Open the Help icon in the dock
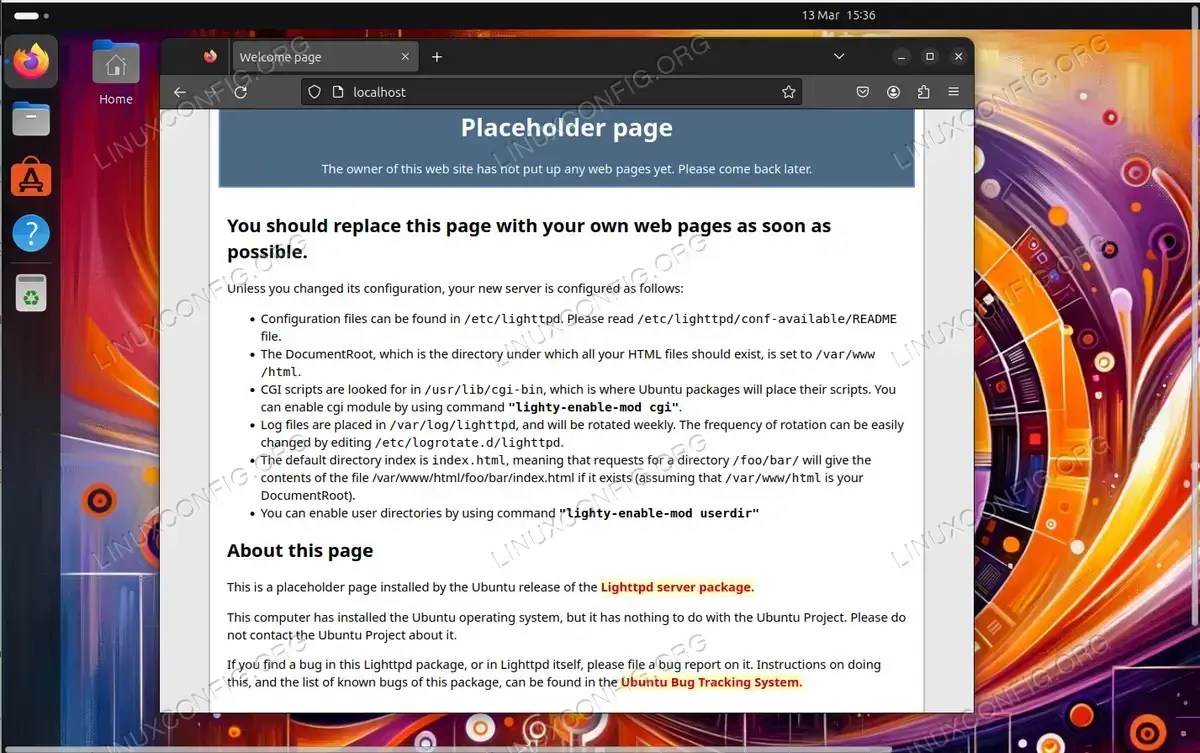1200x753 pixels. 31,235
